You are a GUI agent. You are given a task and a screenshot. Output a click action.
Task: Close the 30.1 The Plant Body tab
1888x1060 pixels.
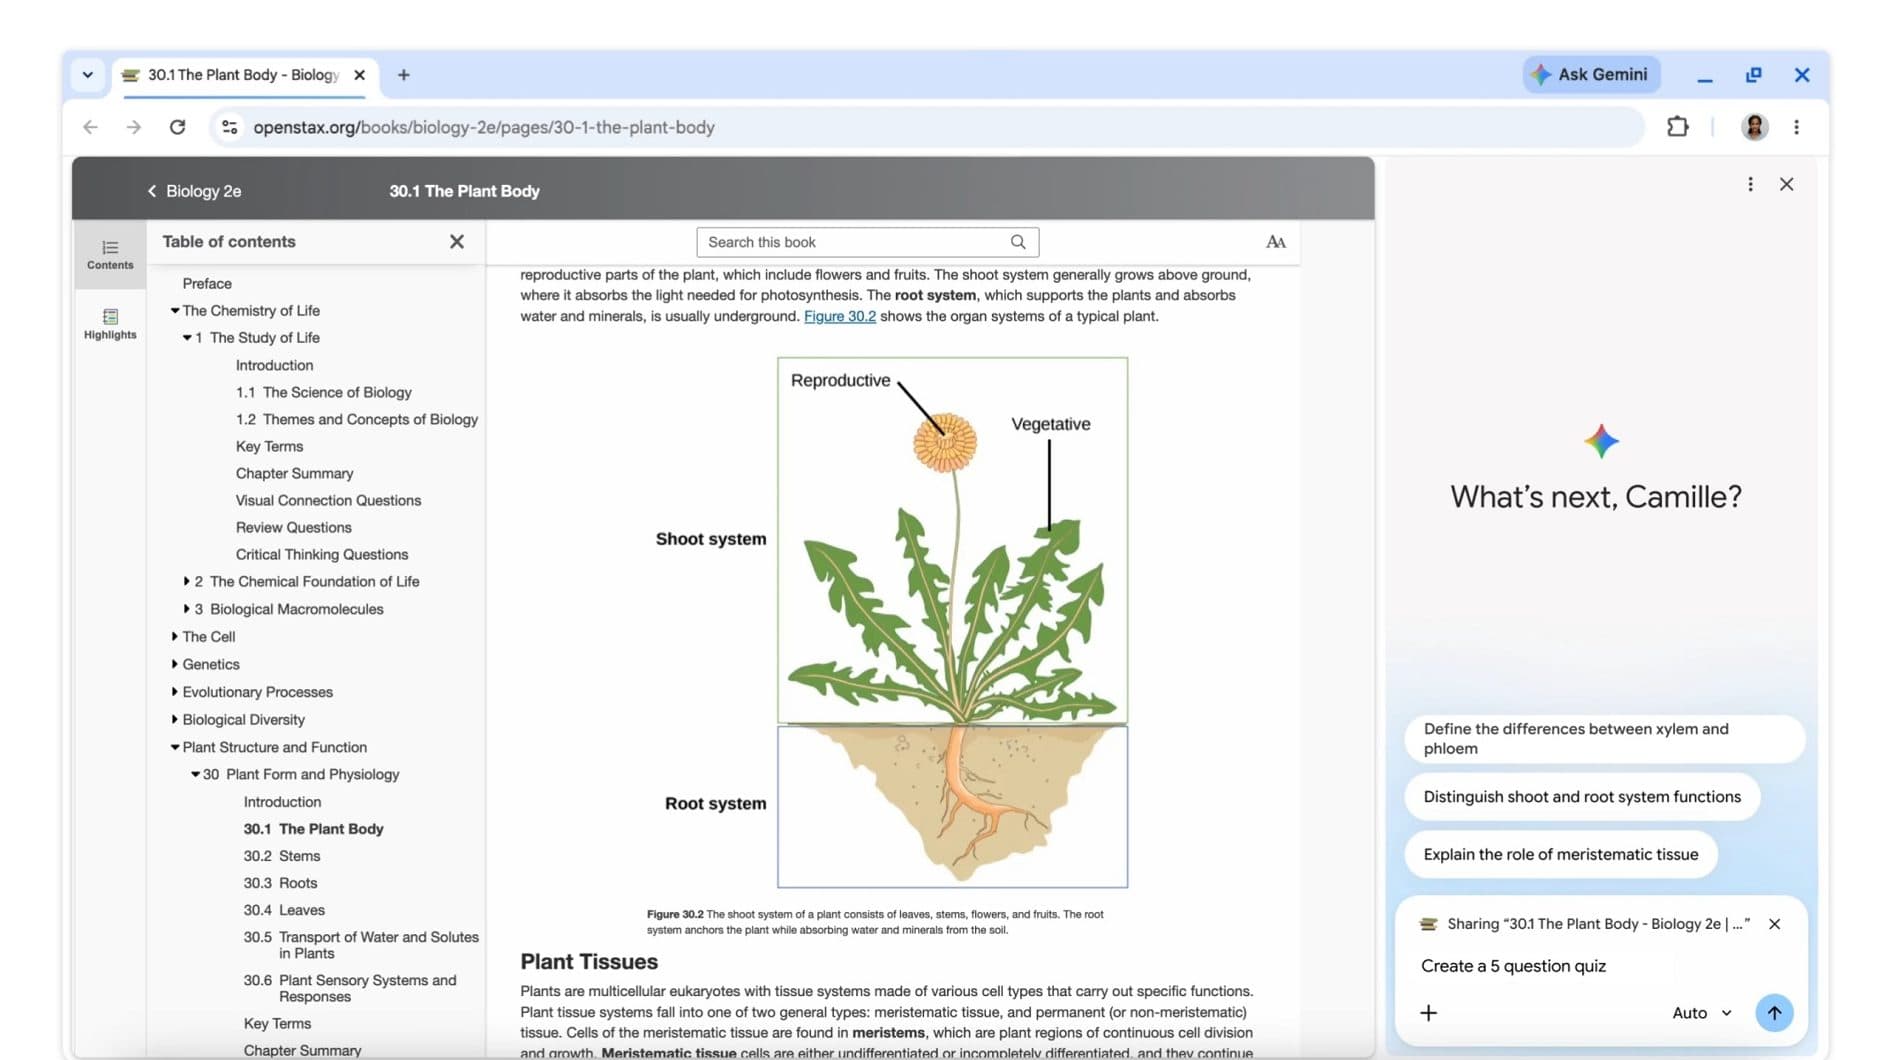click(360, 75)
